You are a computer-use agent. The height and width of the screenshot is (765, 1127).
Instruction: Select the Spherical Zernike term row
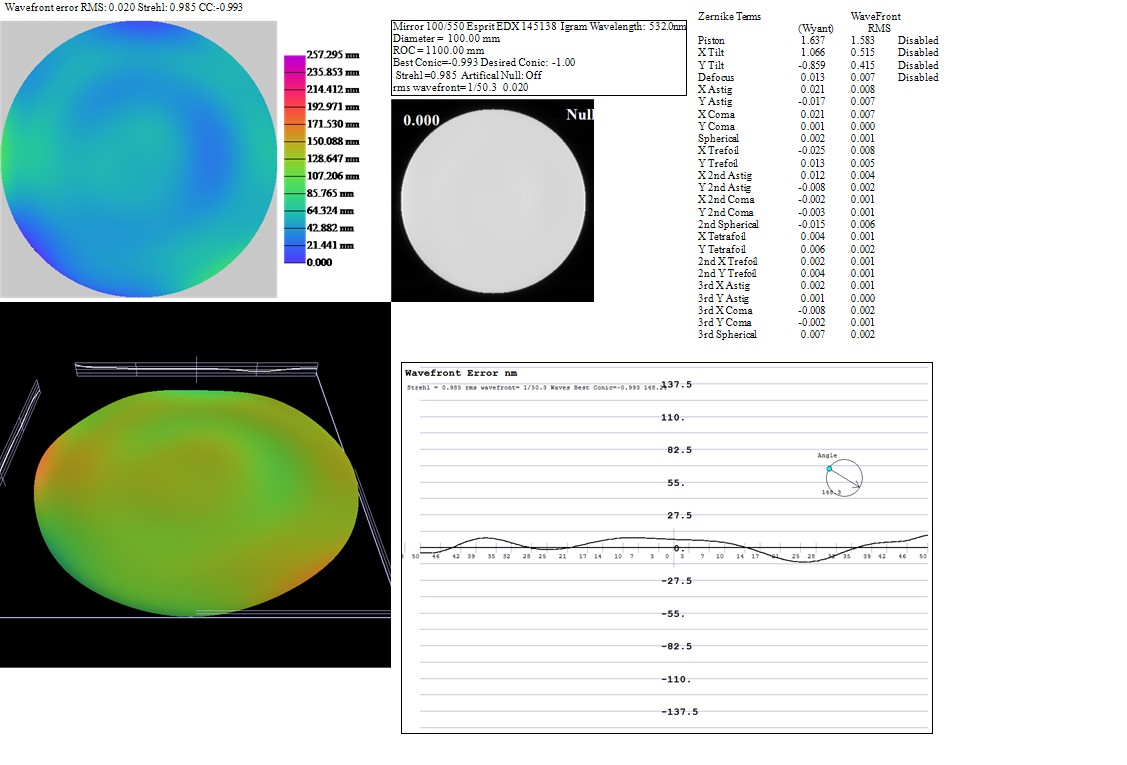718,139
